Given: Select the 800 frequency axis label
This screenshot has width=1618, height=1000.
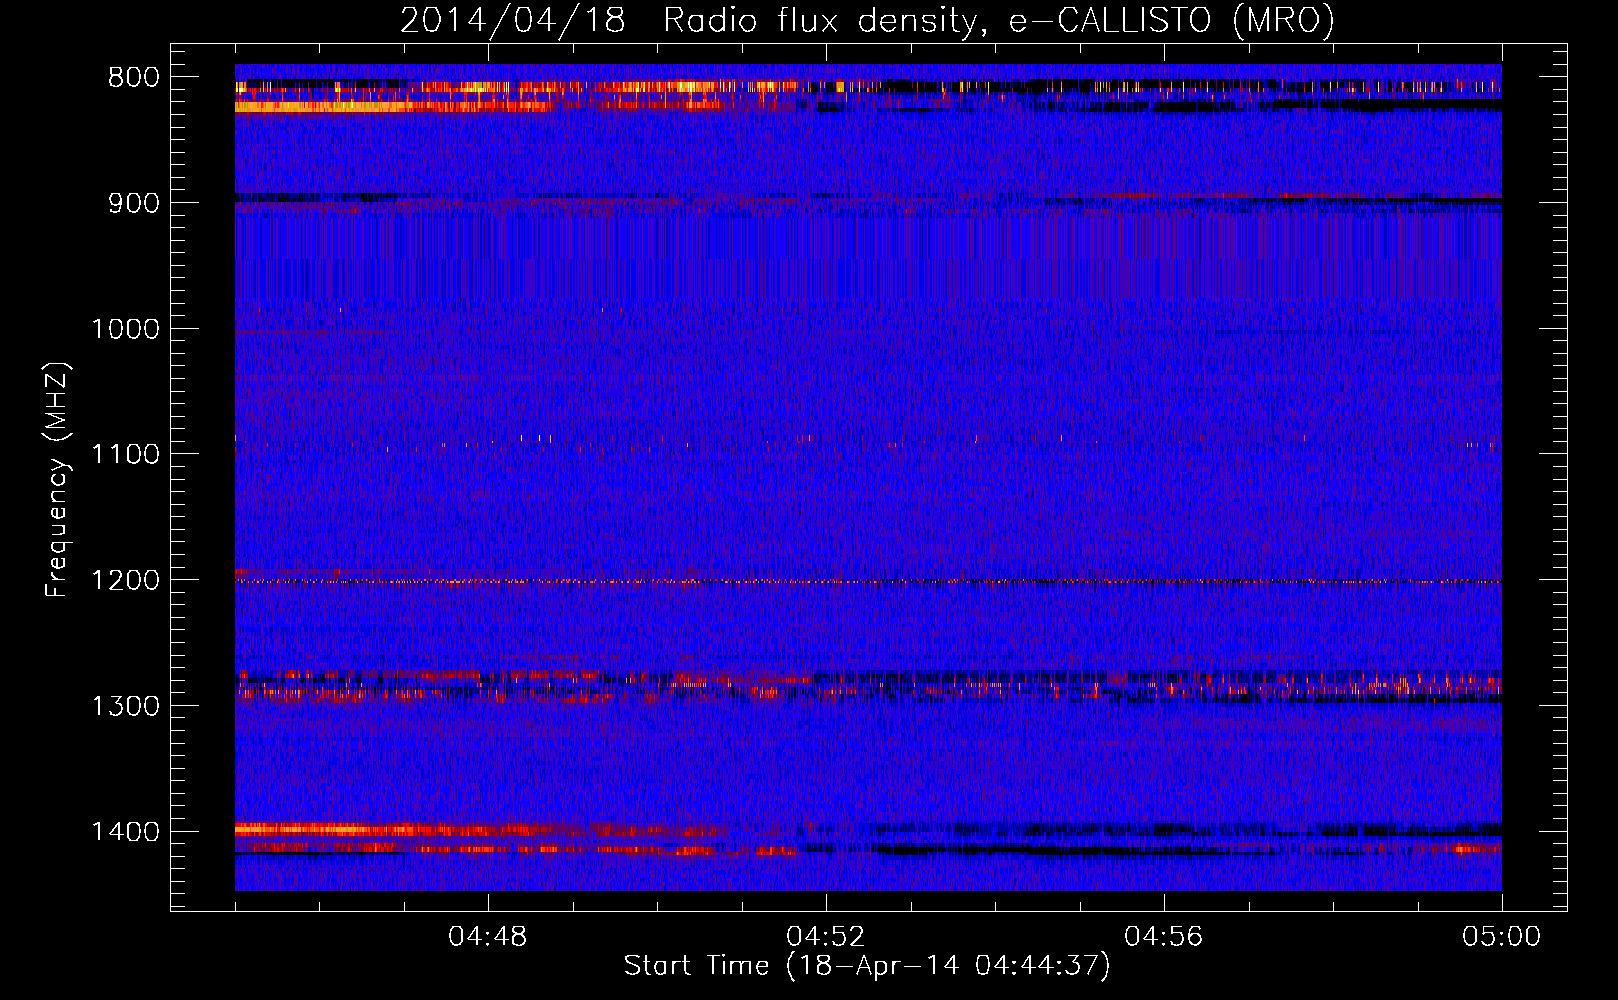Looking at the screenshot, I should tap(134, 78).
